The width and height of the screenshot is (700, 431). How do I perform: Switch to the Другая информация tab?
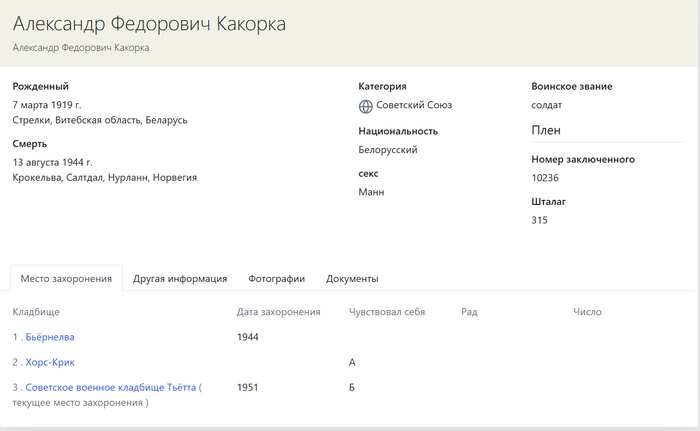180,279
